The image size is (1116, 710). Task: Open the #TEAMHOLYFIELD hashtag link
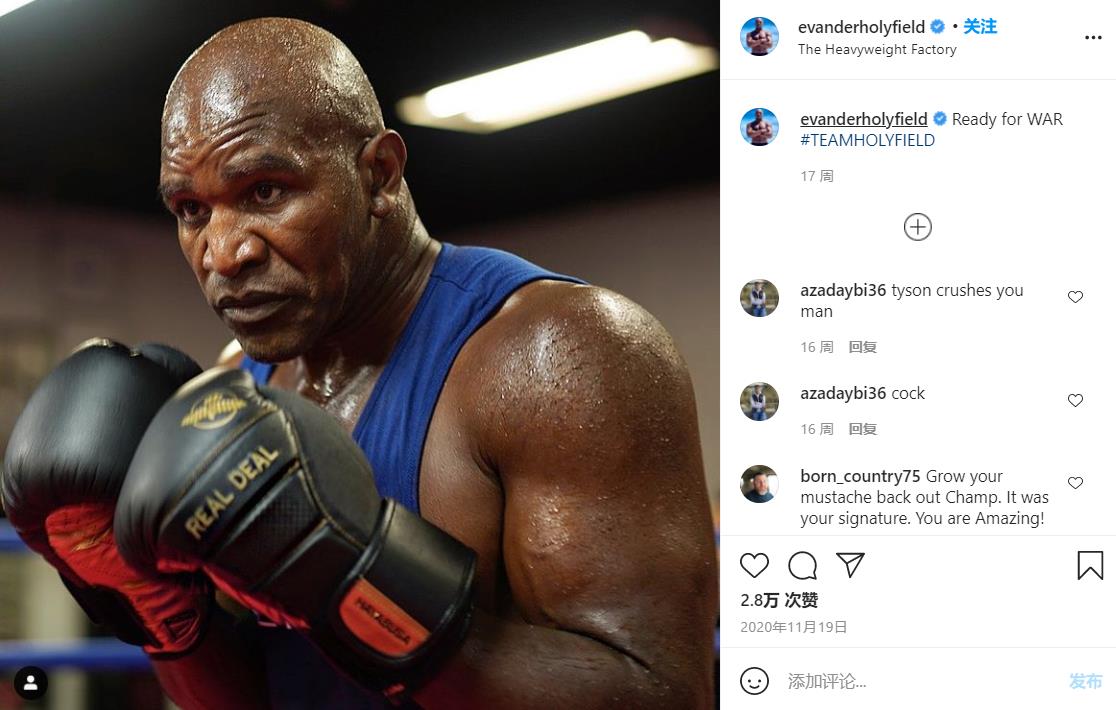click(x=868, y=140)
